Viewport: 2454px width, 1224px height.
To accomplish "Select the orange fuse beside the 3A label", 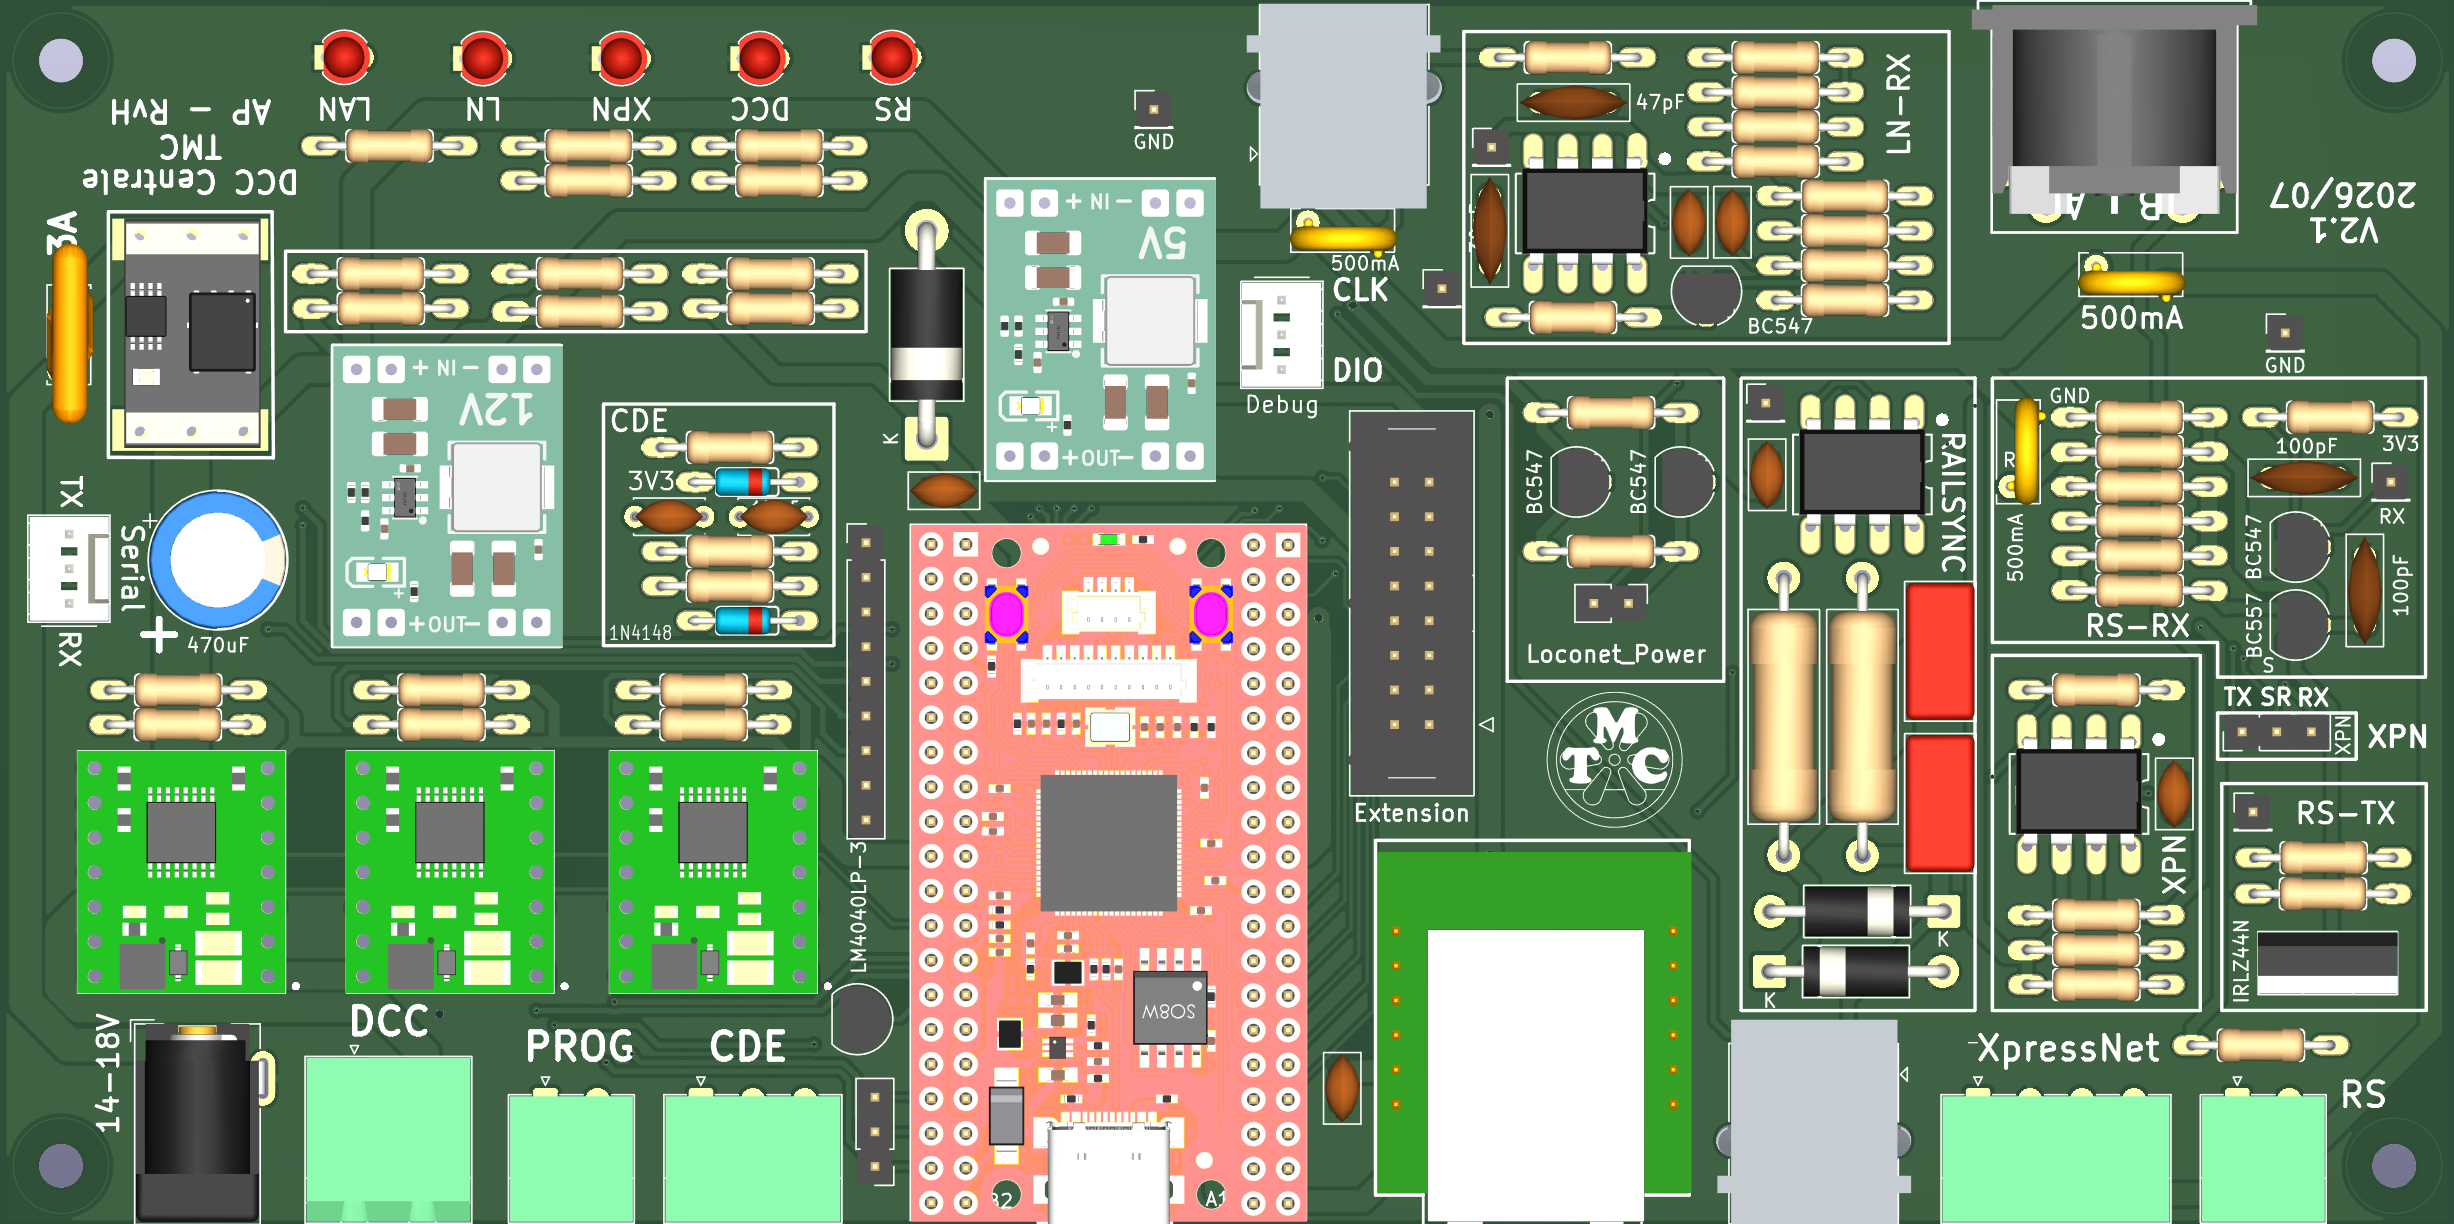I will (70, 334).
